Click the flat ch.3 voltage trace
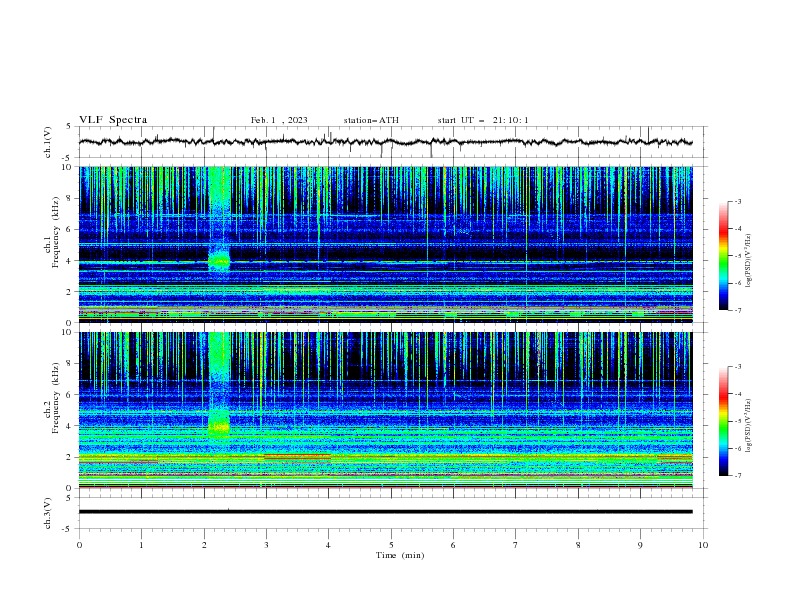This screenshot has height=612, width=792. [385, 512]
